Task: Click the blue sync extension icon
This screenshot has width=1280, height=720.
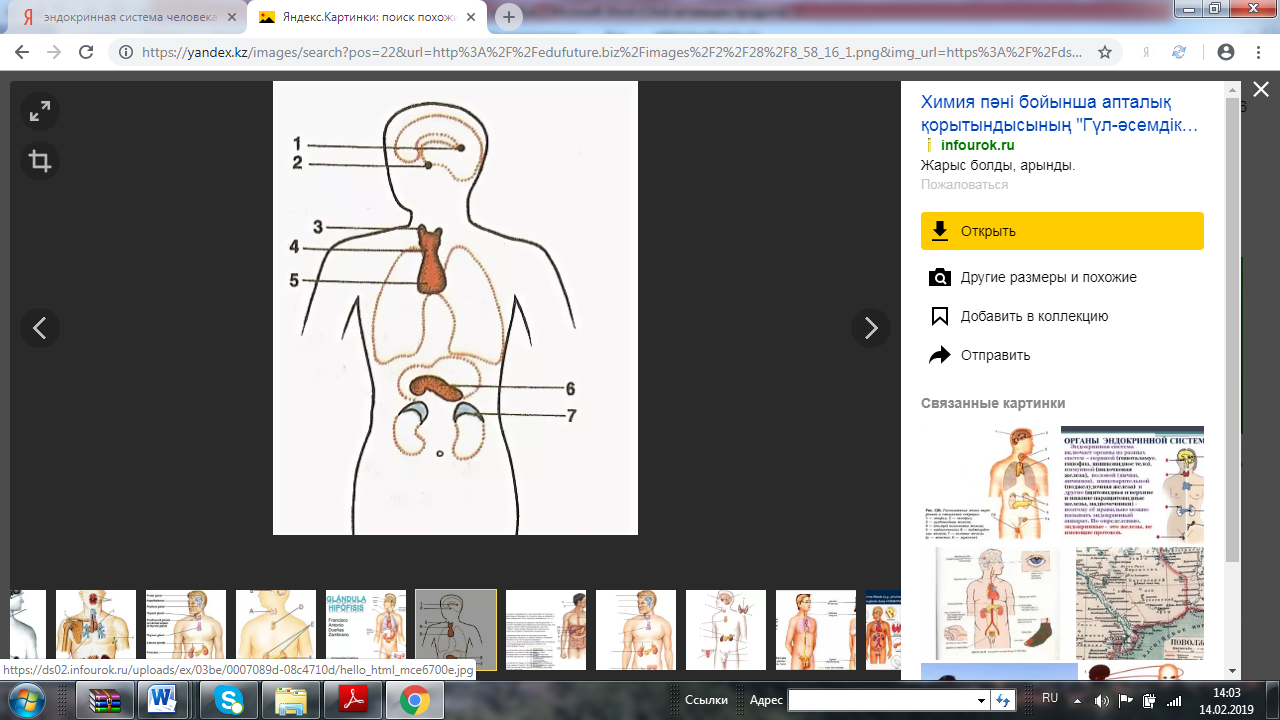Action: click(x=1180, y=52)
